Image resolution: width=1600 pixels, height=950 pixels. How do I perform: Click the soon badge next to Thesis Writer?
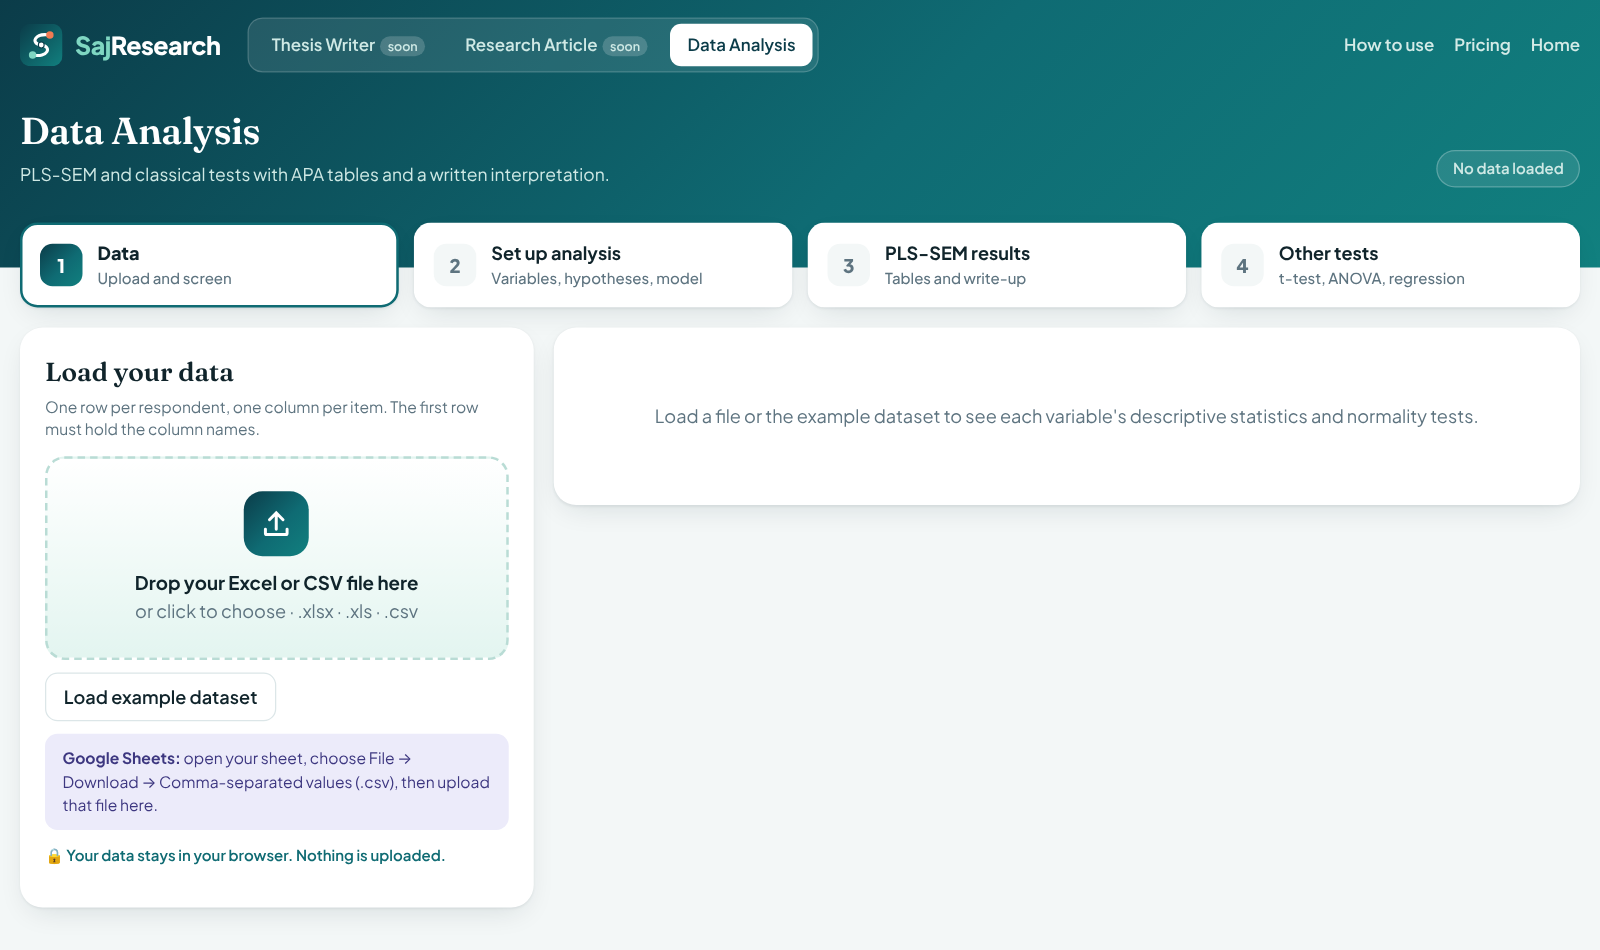coord(402,46)
